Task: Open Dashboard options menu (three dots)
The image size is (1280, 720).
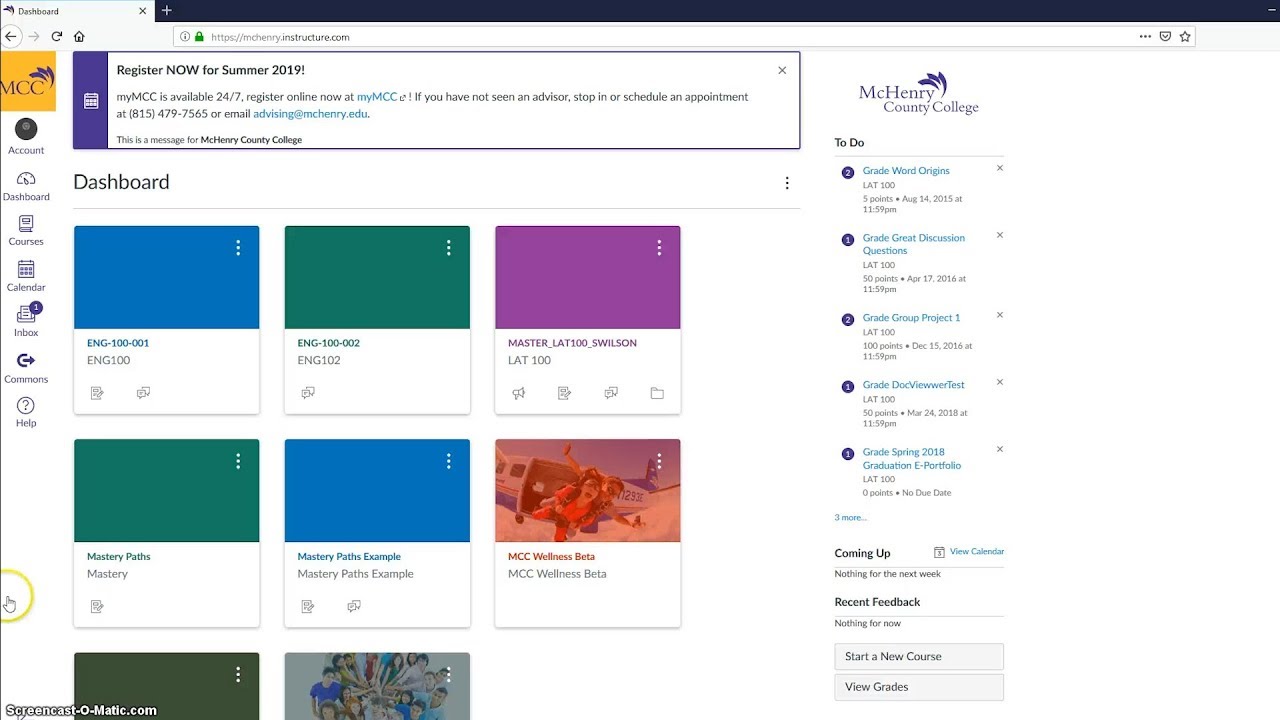Action: pos(787,183)
